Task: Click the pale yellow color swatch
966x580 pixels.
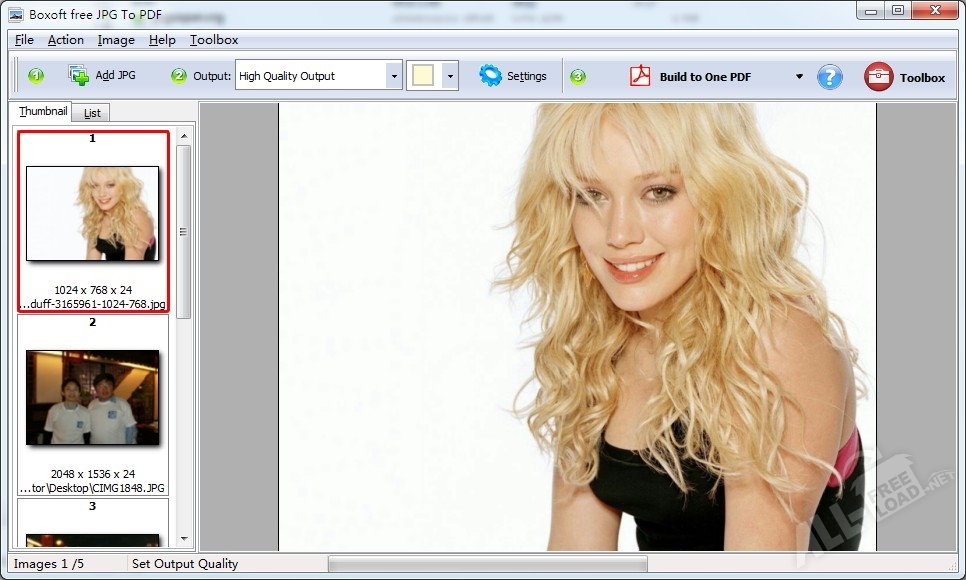Action: 423,76
